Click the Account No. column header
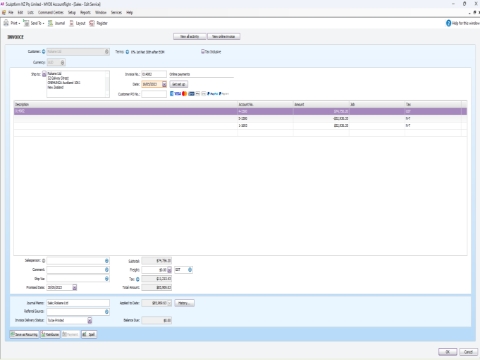 [x=265, y=104]
